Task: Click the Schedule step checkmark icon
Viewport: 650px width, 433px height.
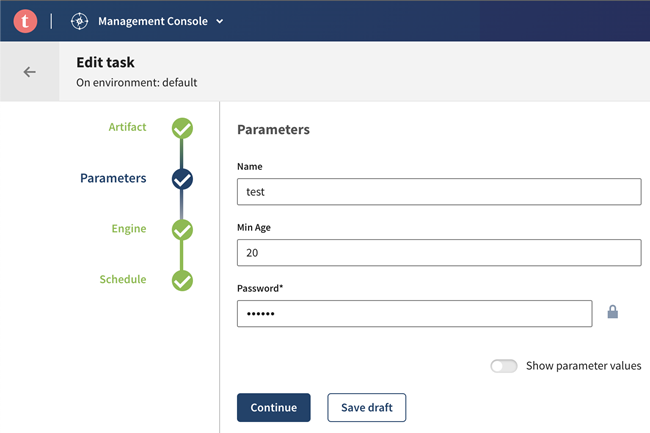Action: (x=182, y=281)
